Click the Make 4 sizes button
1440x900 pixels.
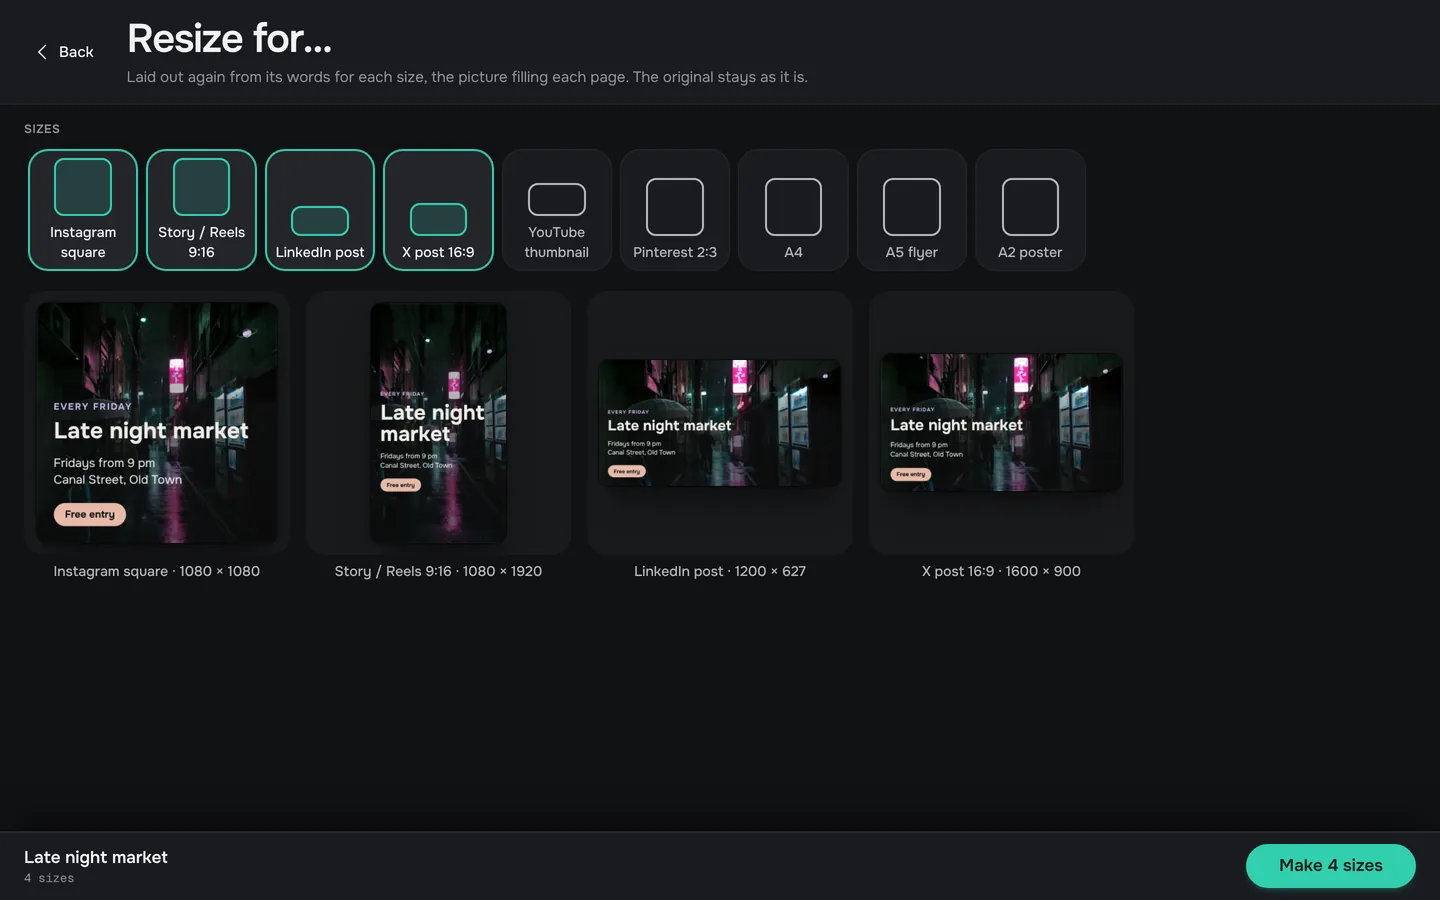[1330, 866]
